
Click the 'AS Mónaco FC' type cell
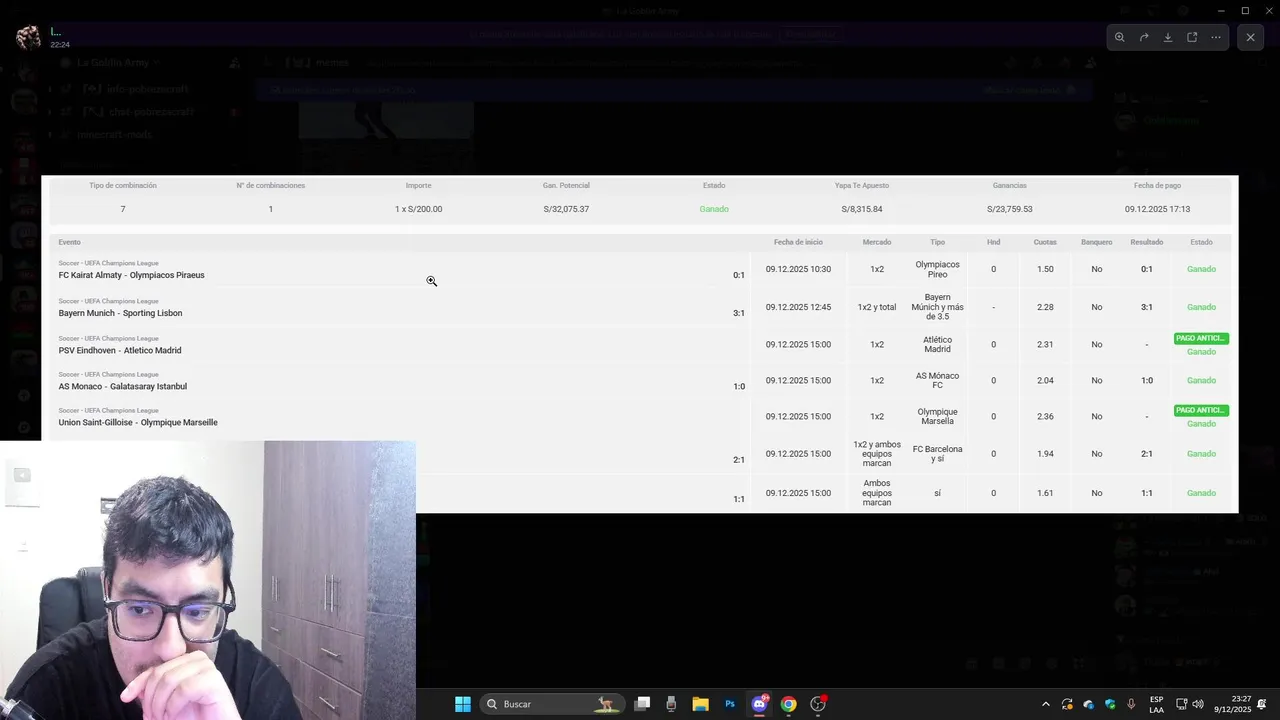pos(937,380)
